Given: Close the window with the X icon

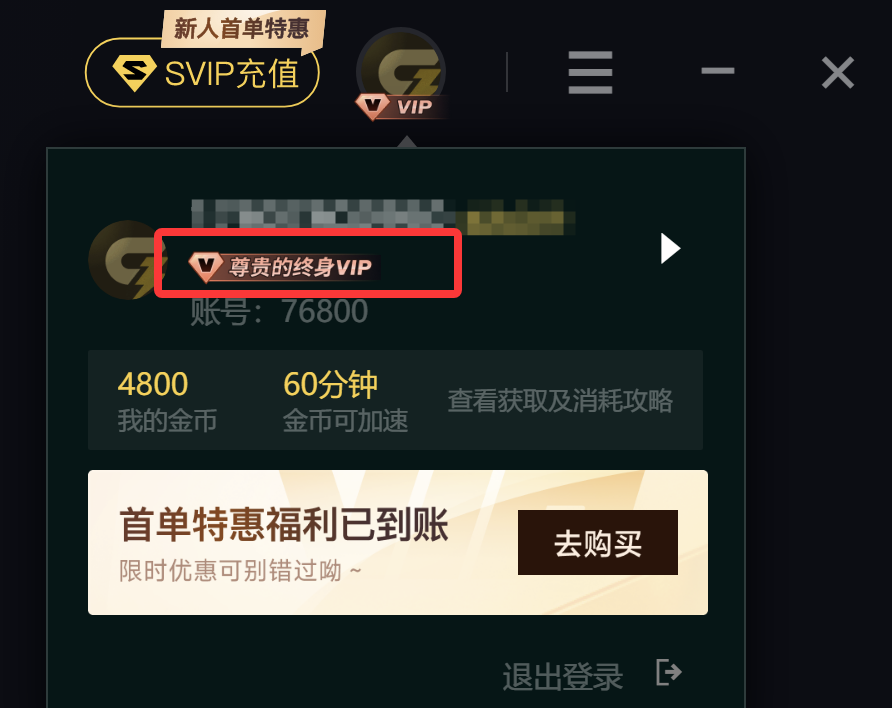Looking at the screenshot, I should (x=838, y=72).
